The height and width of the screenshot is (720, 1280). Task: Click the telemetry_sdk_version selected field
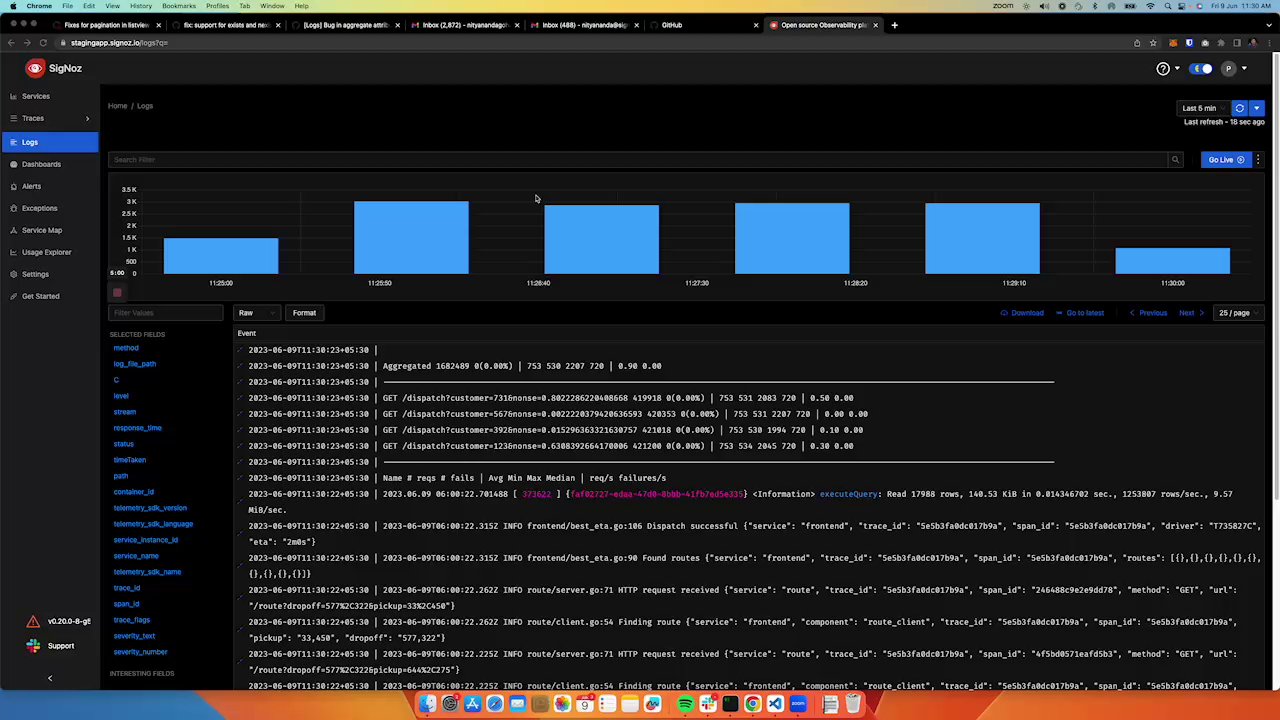pos(150,508)
